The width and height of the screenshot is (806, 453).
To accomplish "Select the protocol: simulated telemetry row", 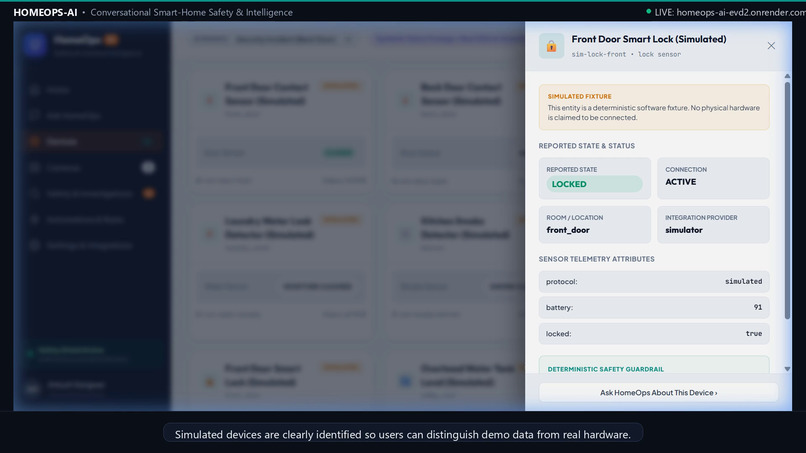I will point(654,282).
